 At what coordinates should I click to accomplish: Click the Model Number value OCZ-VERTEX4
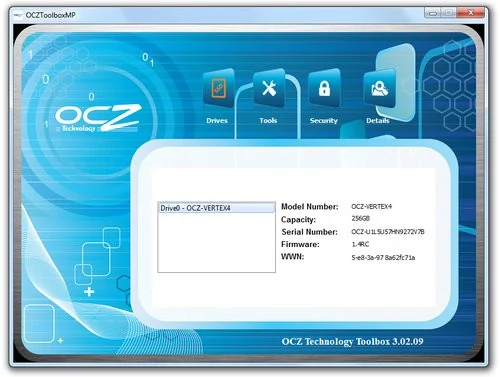[x=372, y=206]
